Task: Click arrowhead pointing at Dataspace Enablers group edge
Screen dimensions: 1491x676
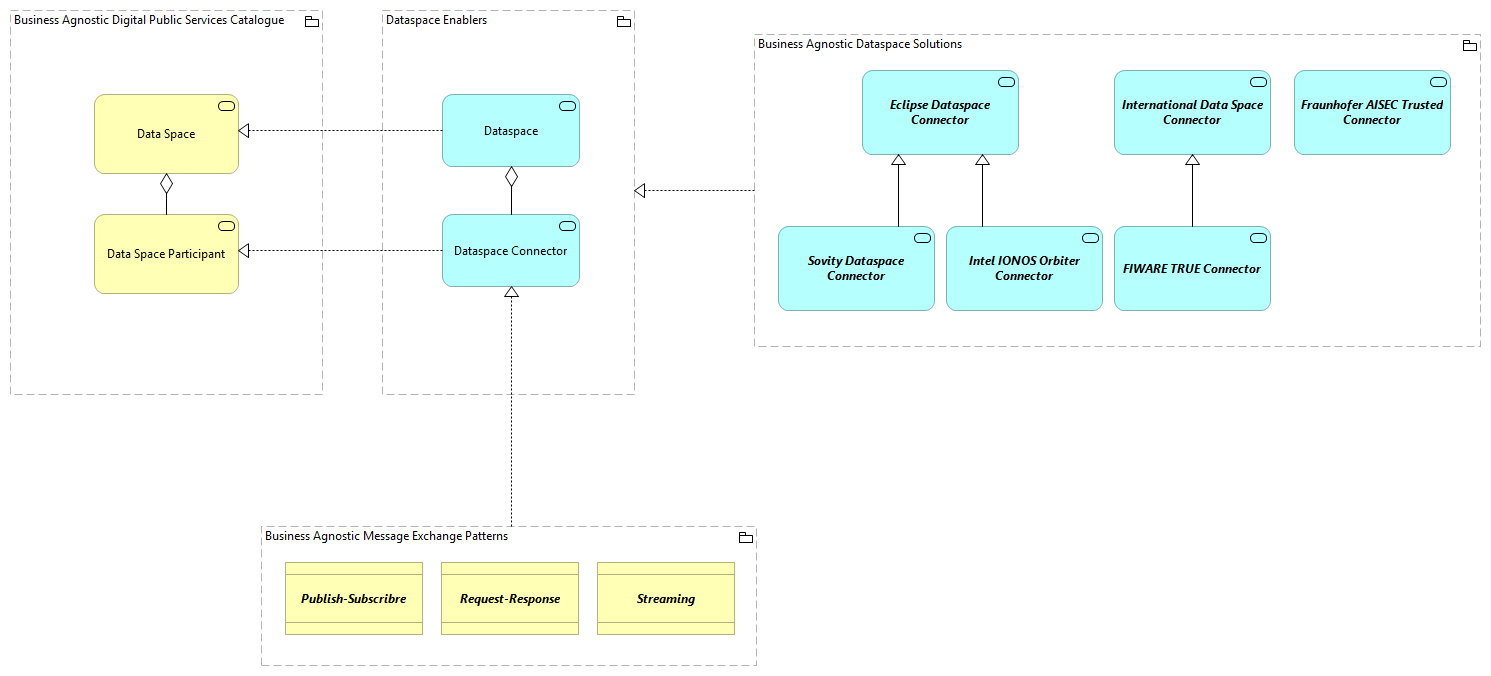Action: click(x=640, y=190)
